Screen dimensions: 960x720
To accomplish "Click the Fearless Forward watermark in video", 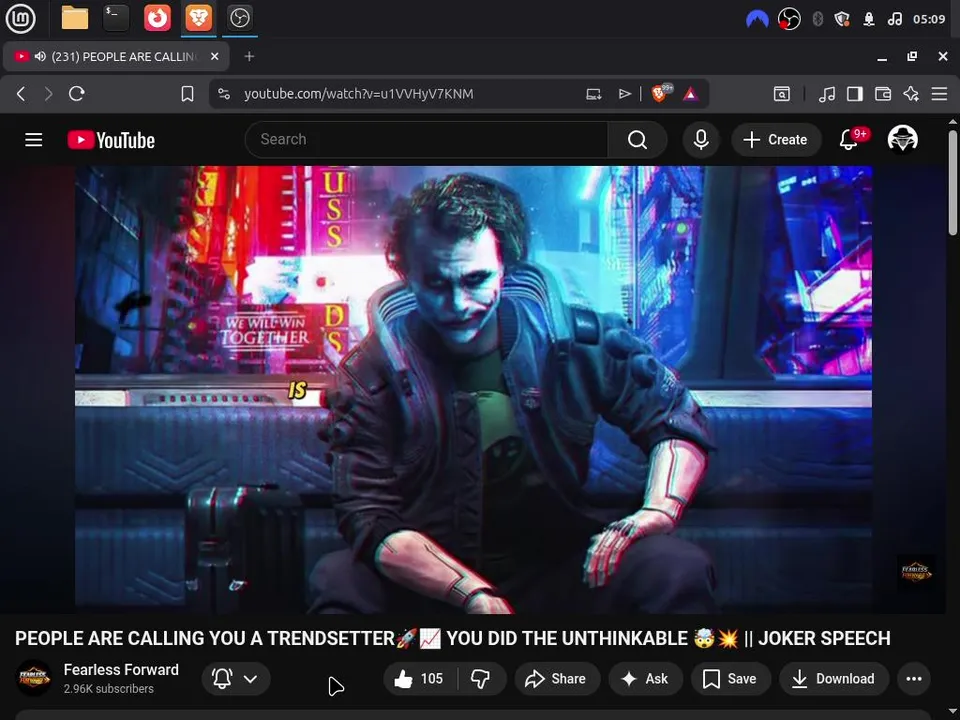I will pyautogui.click(x=915, y=572).
